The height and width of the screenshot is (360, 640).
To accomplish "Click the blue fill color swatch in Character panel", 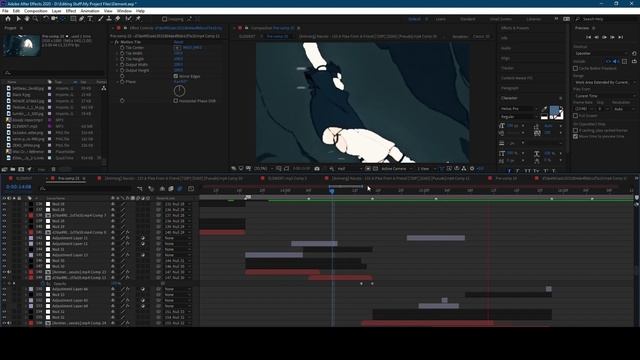I will pyautogui.click(x=554, y=110).
